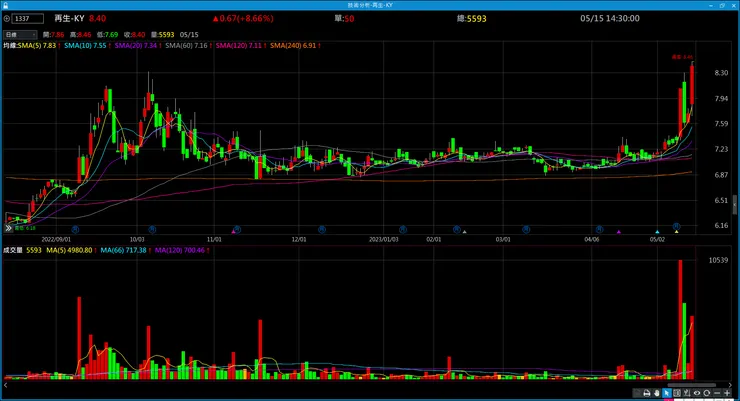Viewport: 740px width, 401px height.
Task: Click the monthly marker near 2022/09/01
Action: coord(75,230)
